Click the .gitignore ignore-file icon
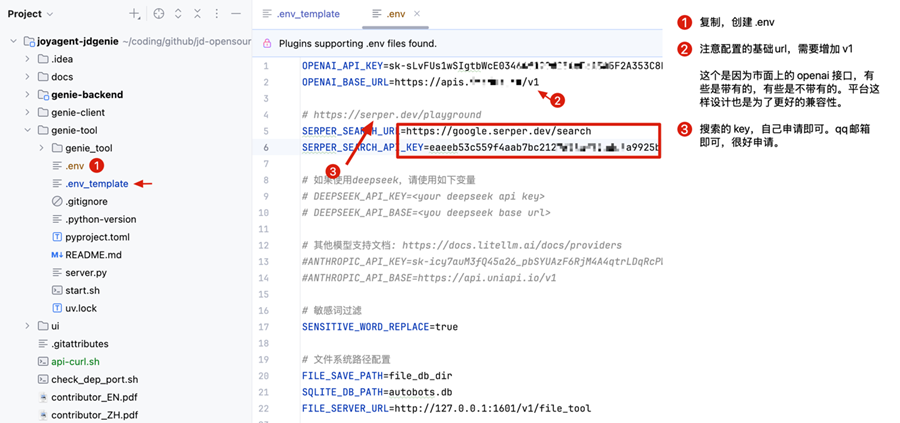900x423 pixels. pyautogui.click(x=57, y=201)
